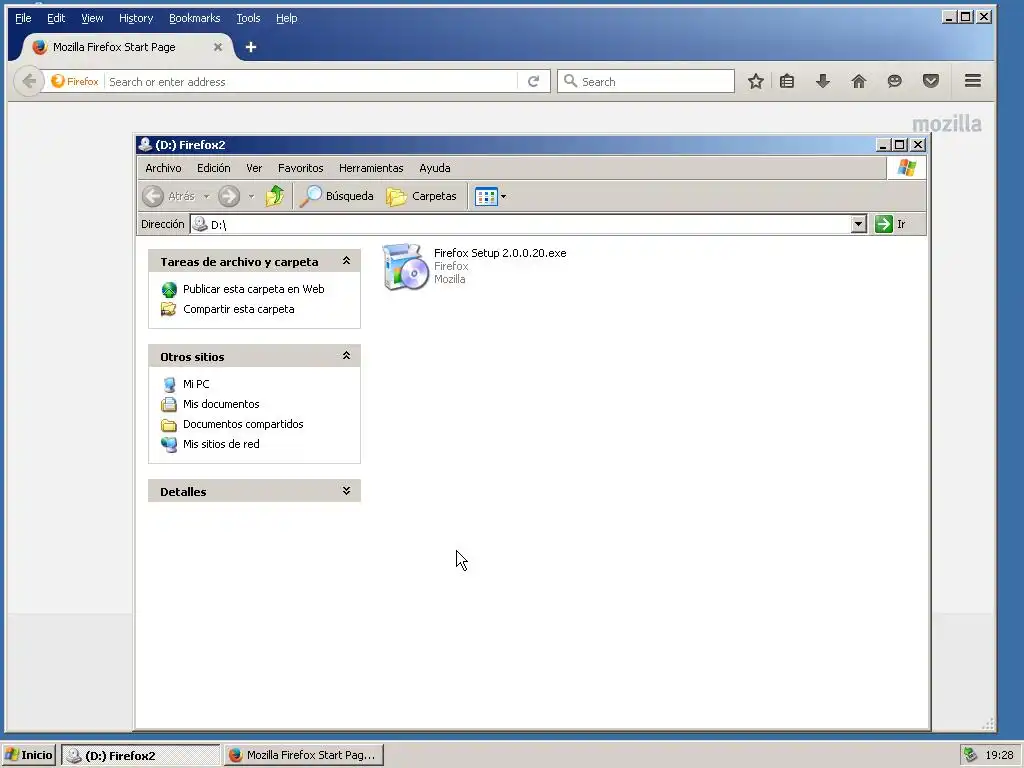
Task: Open Firefox downloads arrow icon
Action: (x=823, y=81)
